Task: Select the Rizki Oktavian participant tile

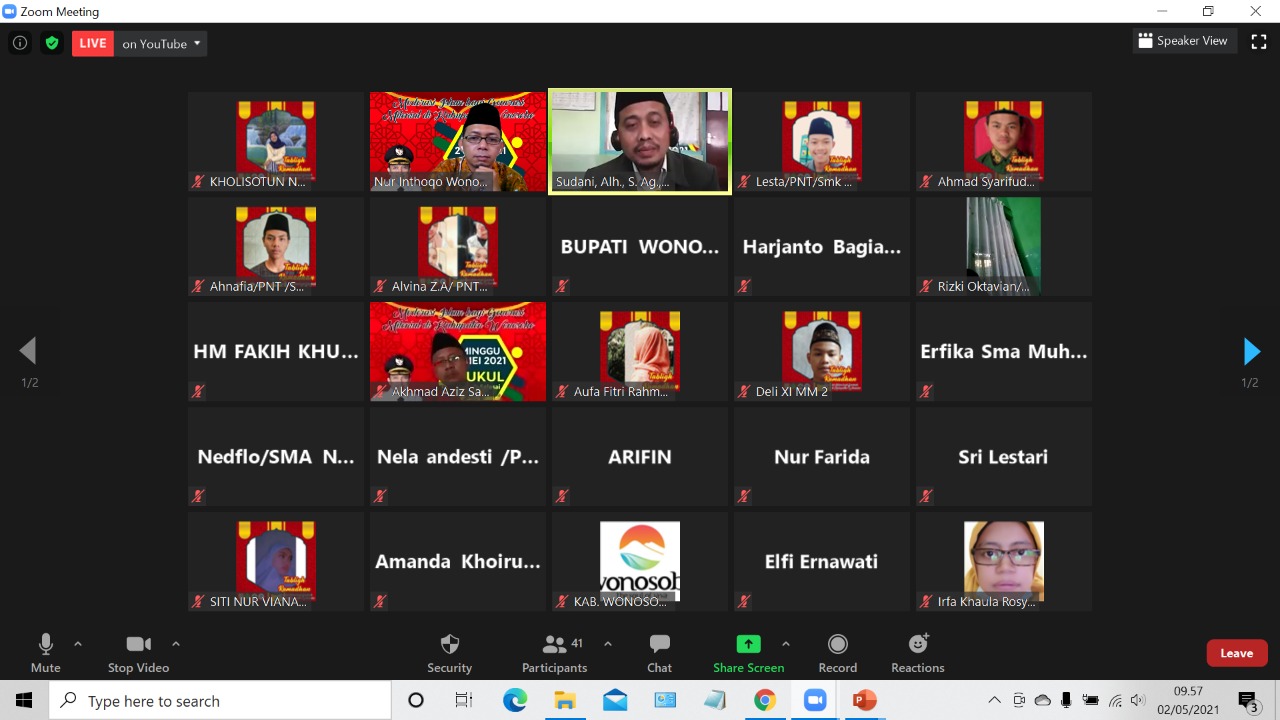Action: 1004,246
